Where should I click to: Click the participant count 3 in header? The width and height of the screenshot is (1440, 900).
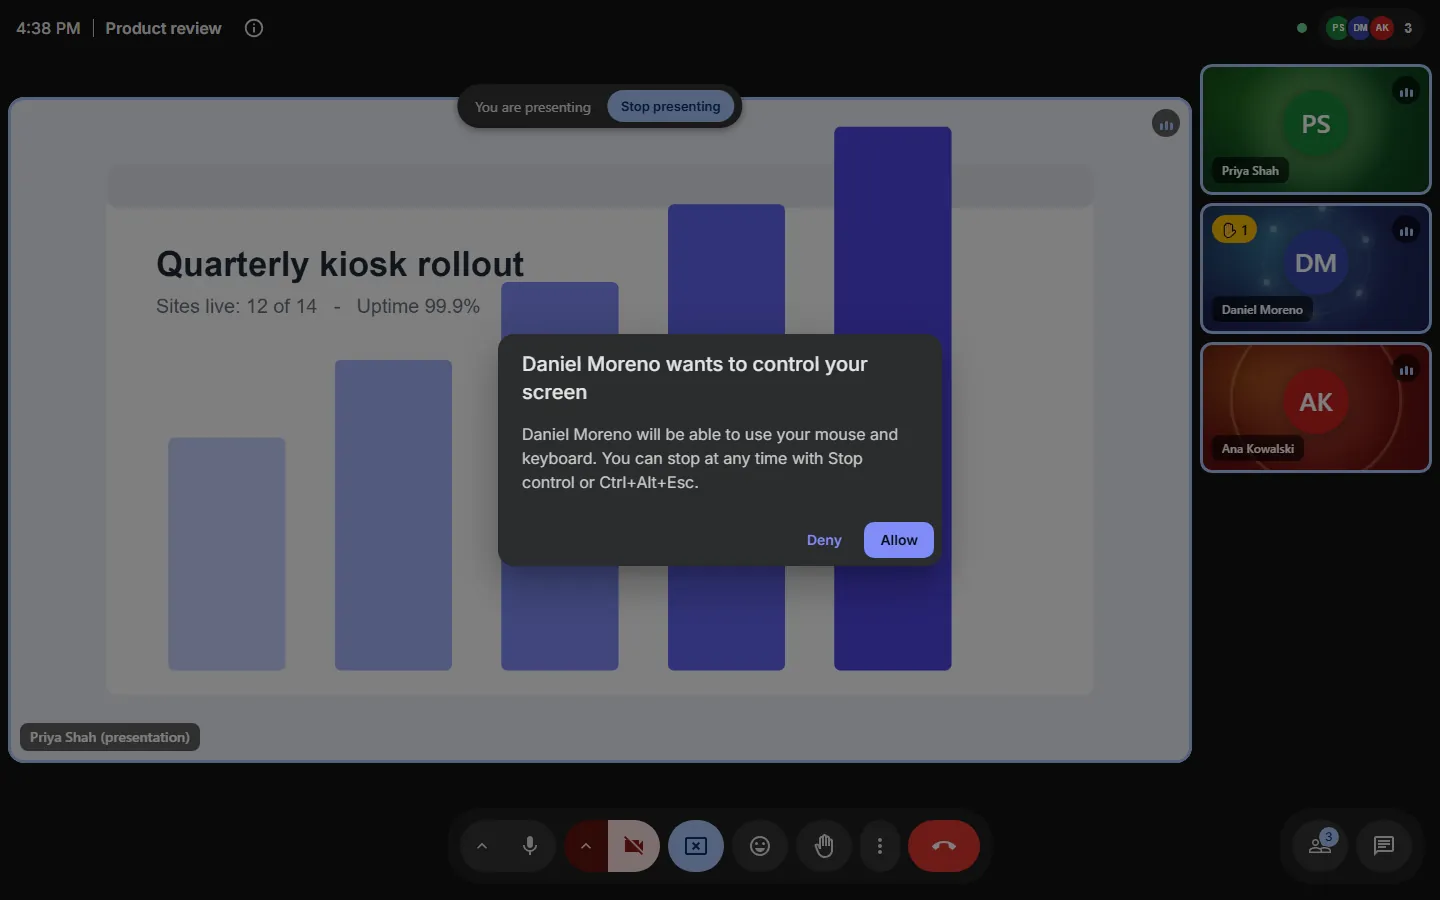pos(1408,28)
